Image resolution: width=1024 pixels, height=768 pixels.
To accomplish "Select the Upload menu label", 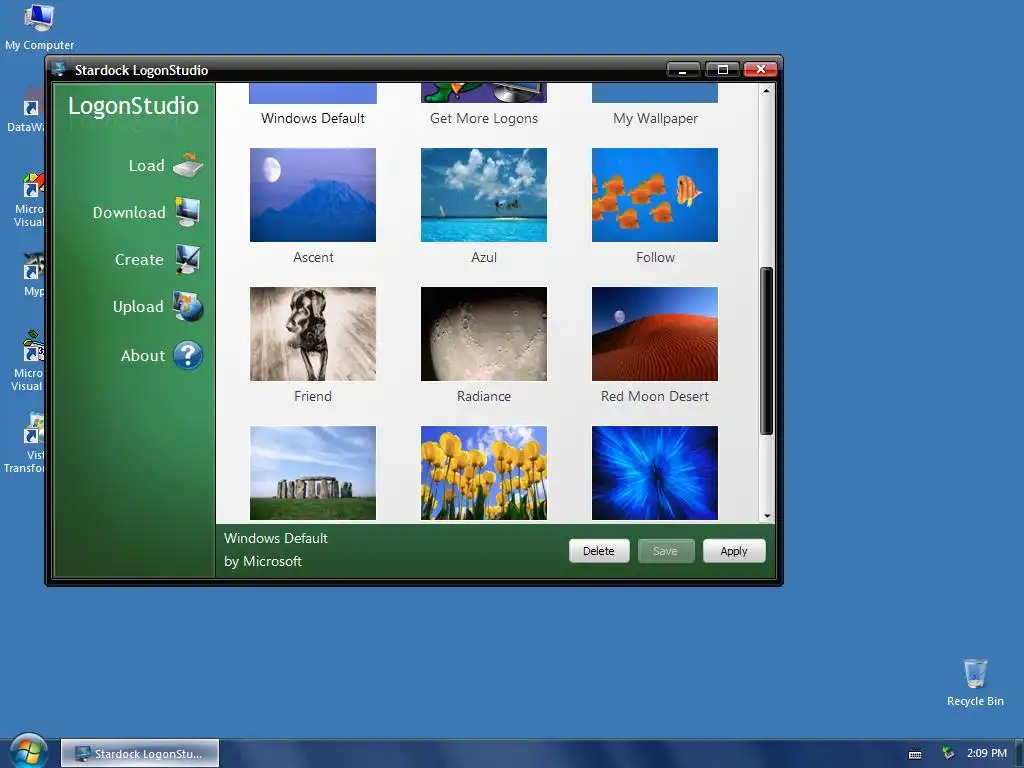I will click(x=138, y=307).
